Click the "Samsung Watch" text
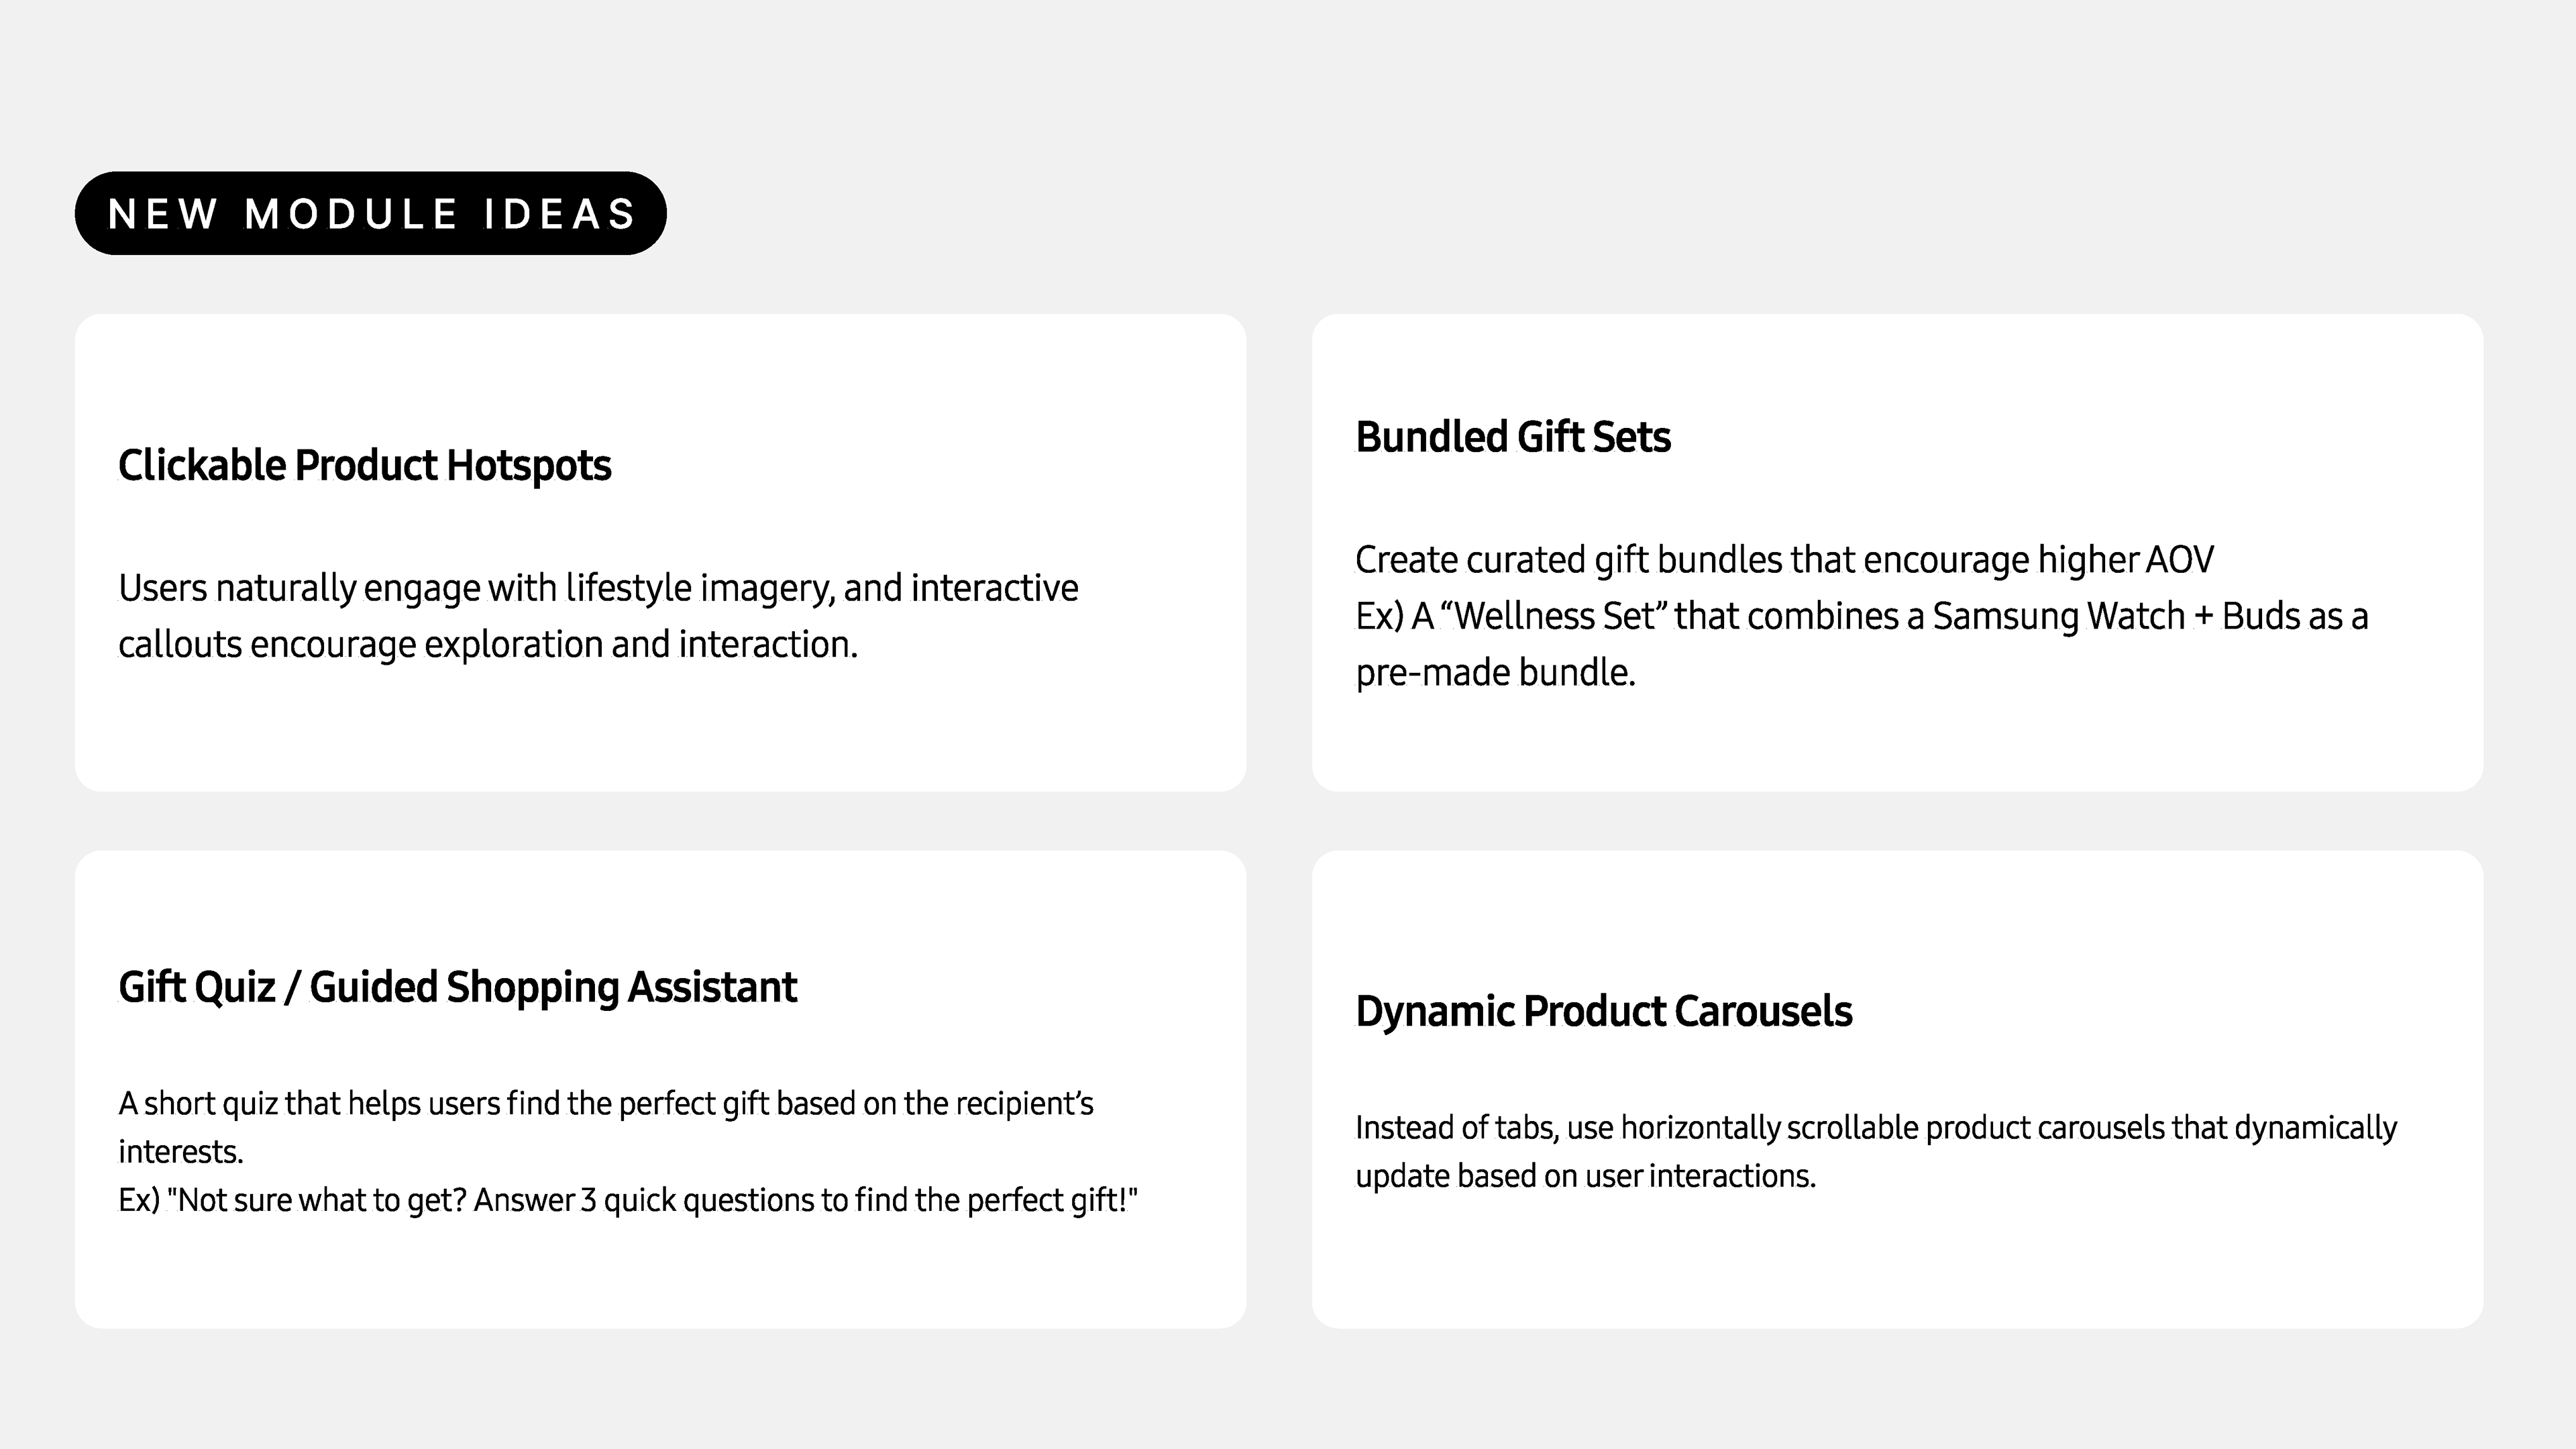 click(x=2058, y=616)
